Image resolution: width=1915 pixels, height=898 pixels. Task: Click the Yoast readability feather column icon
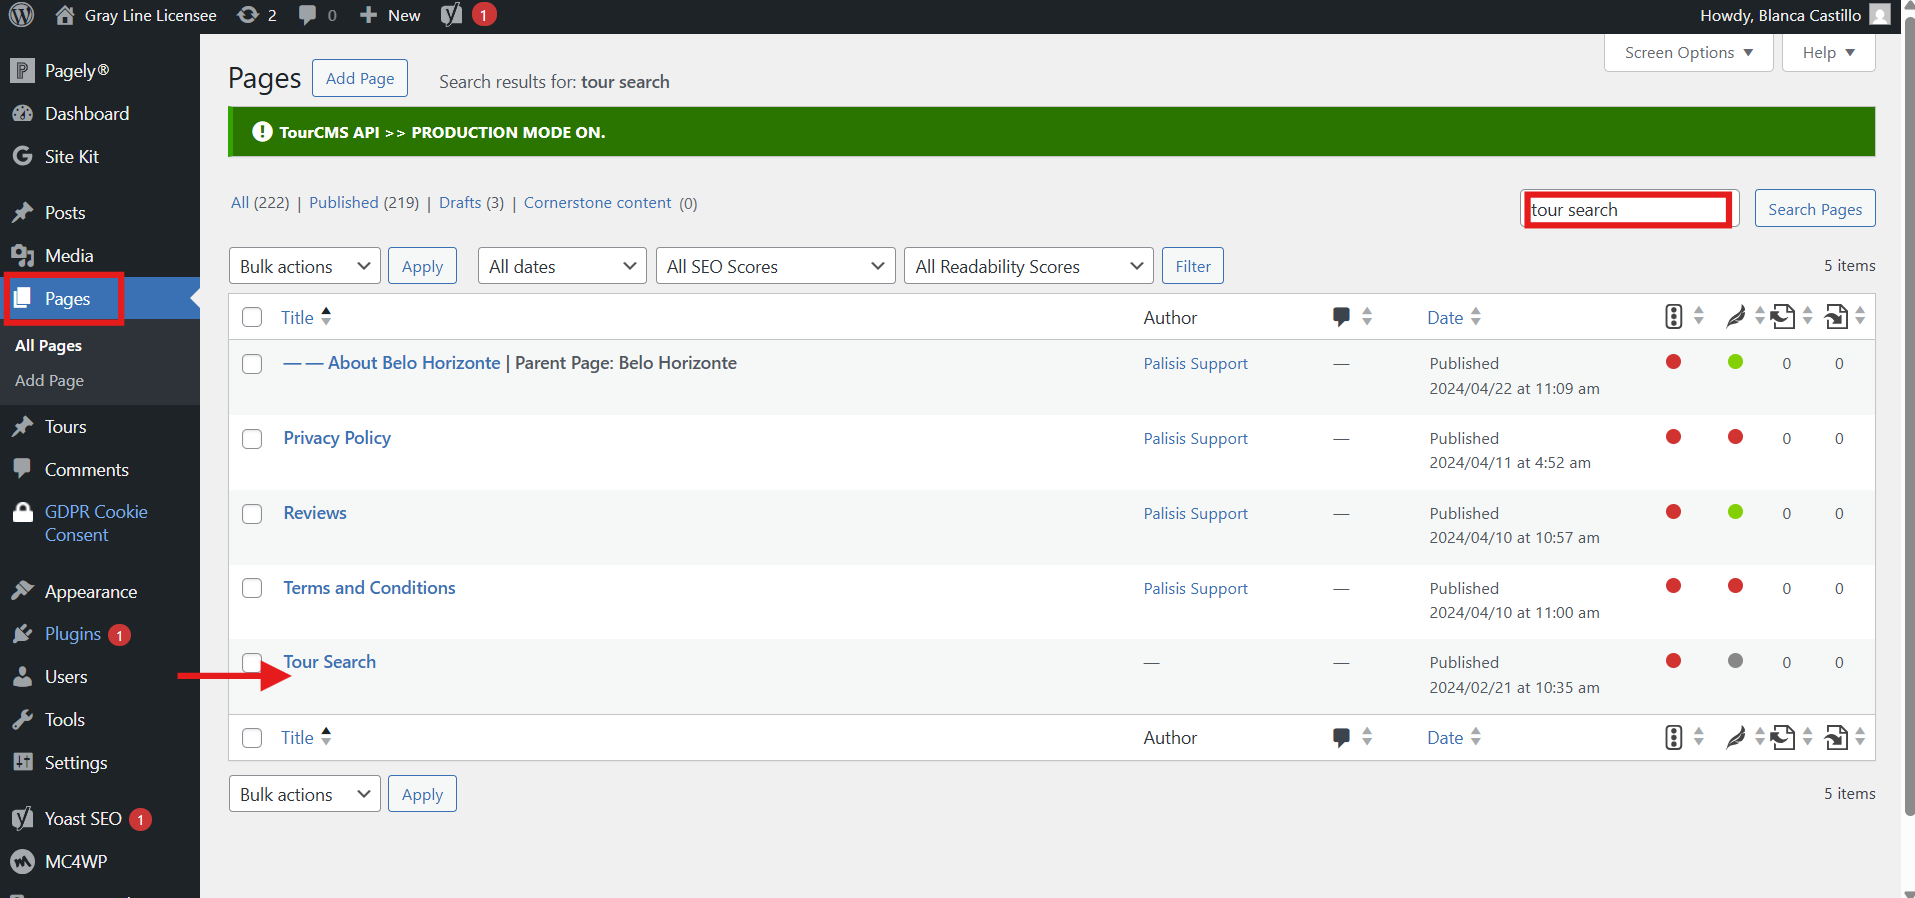(x=1736, y=317)
